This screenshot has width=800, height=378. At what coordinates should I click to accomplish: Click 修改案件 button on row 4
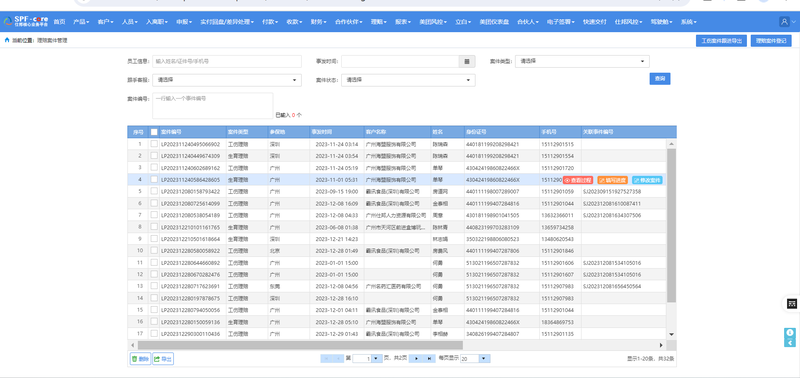click(647, 180)
